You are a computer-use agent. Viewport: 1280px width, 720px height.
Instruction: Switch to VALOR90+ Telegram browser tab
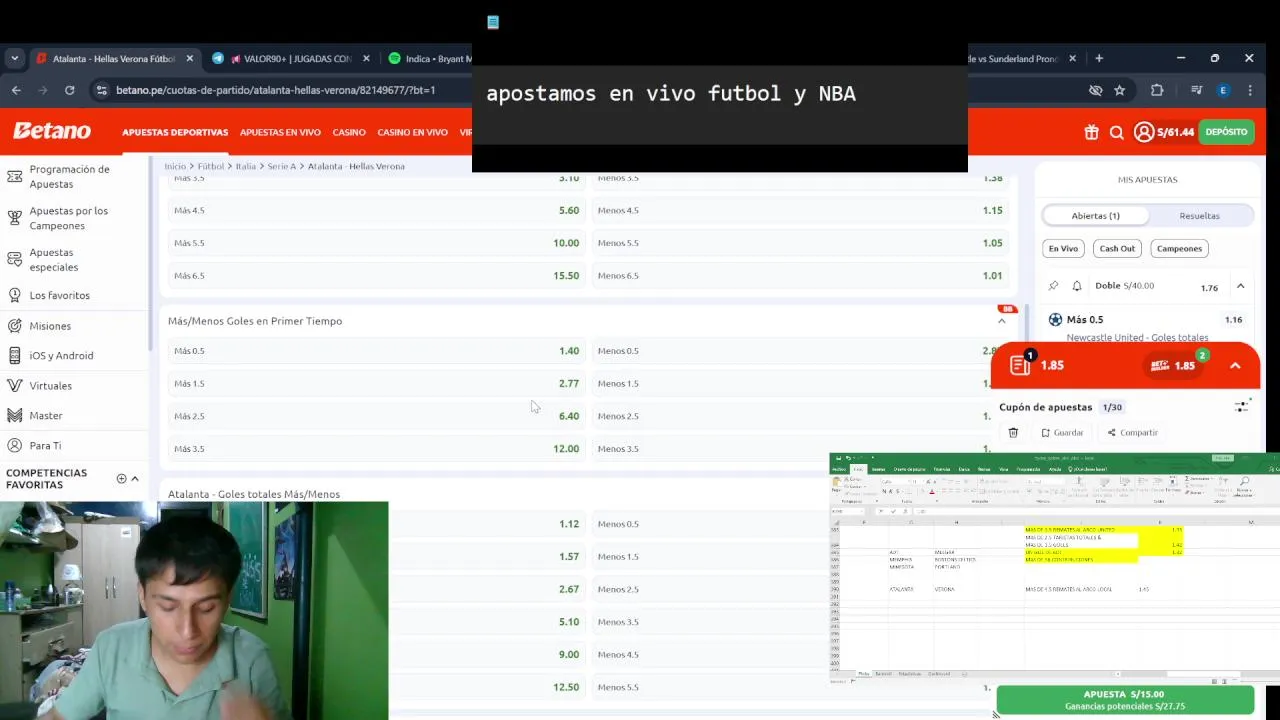click(288, 58)
